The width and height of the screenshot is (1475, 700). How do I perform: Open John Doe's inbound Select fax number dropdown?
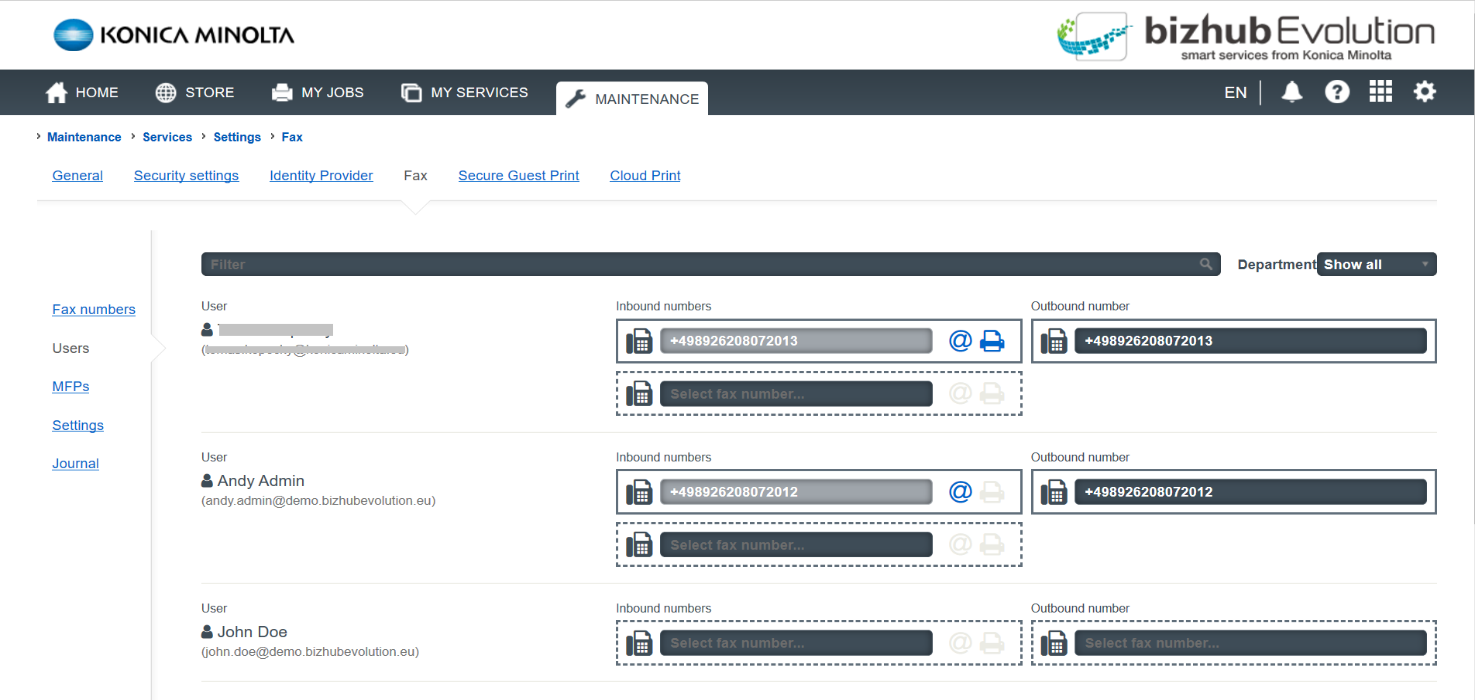tap(796, 643)
